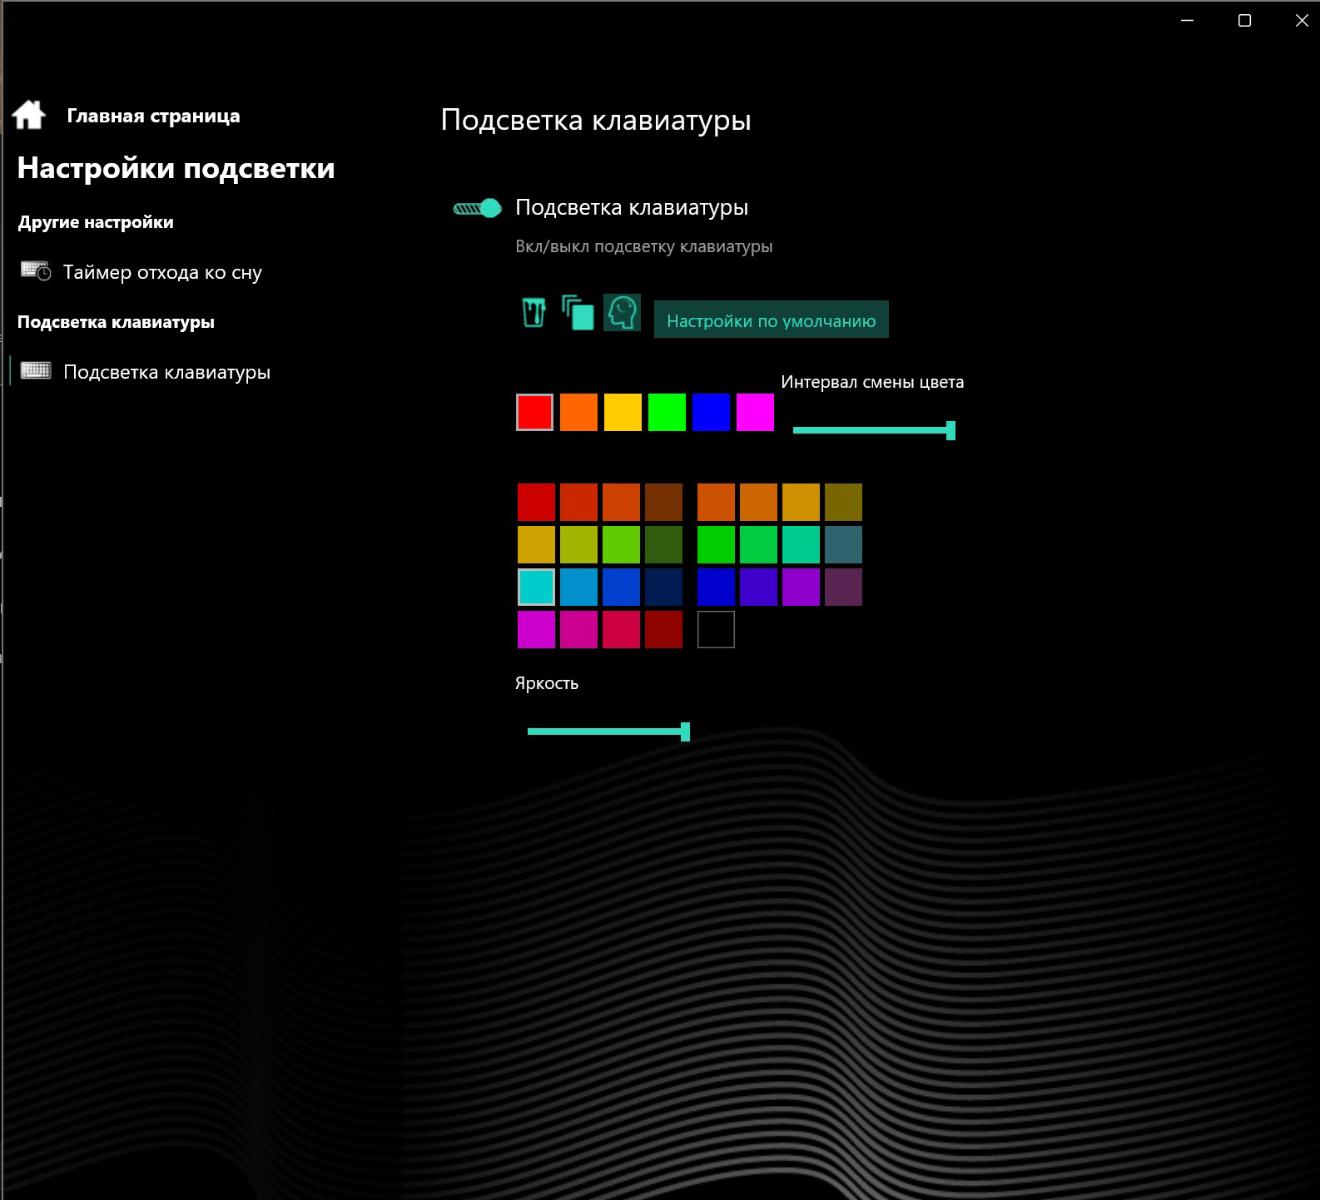Pick the dark brown palette swatch

pyautogui.click(x=664, y=502)
